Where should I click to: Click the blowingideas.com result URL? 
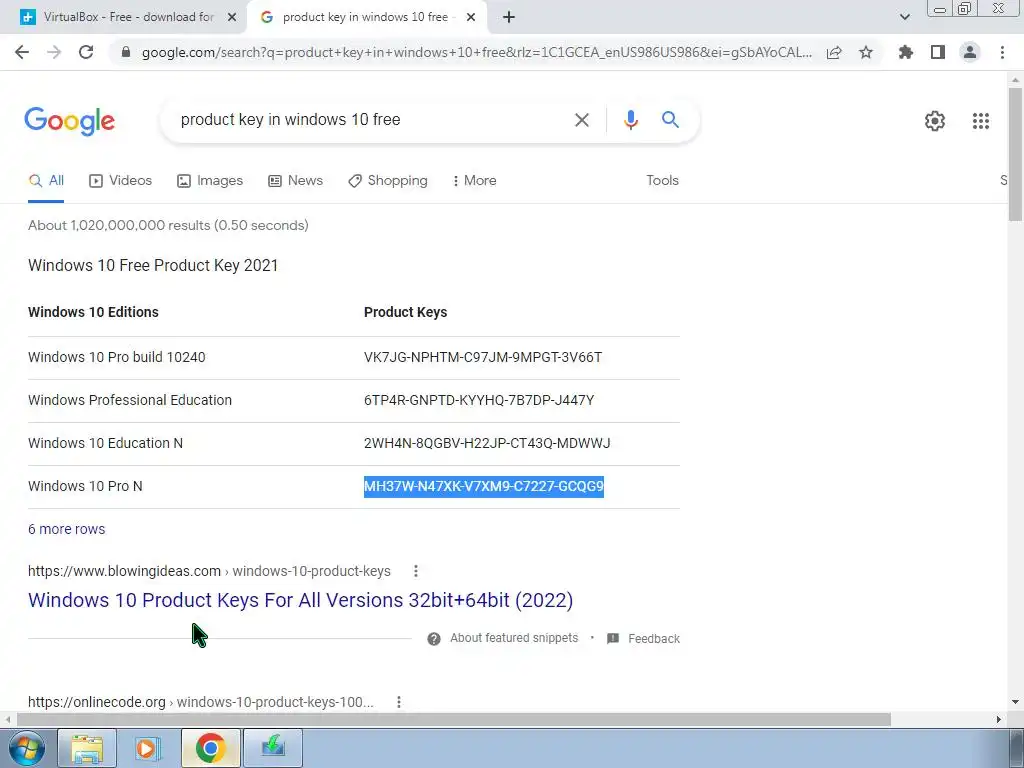point(209,571)
